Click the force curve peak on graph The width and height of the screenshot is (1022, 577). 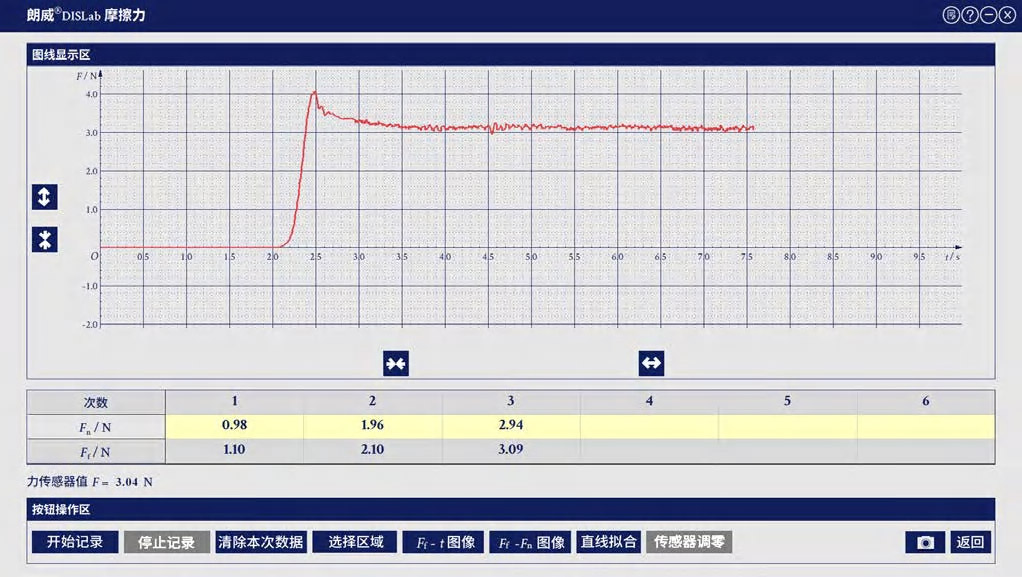315,92
